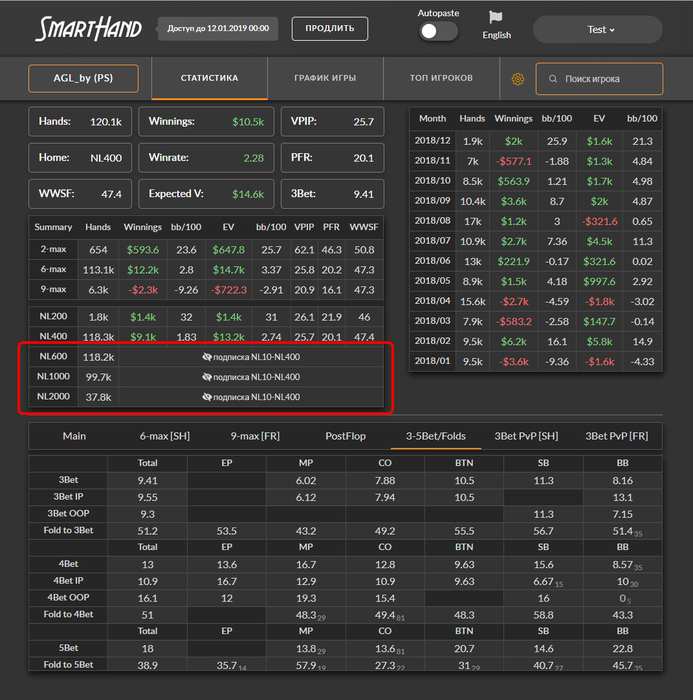Click the Fold to 5Bet row label
The height and width of the screenshot is (700, 693).
click(x=68, y=665)
